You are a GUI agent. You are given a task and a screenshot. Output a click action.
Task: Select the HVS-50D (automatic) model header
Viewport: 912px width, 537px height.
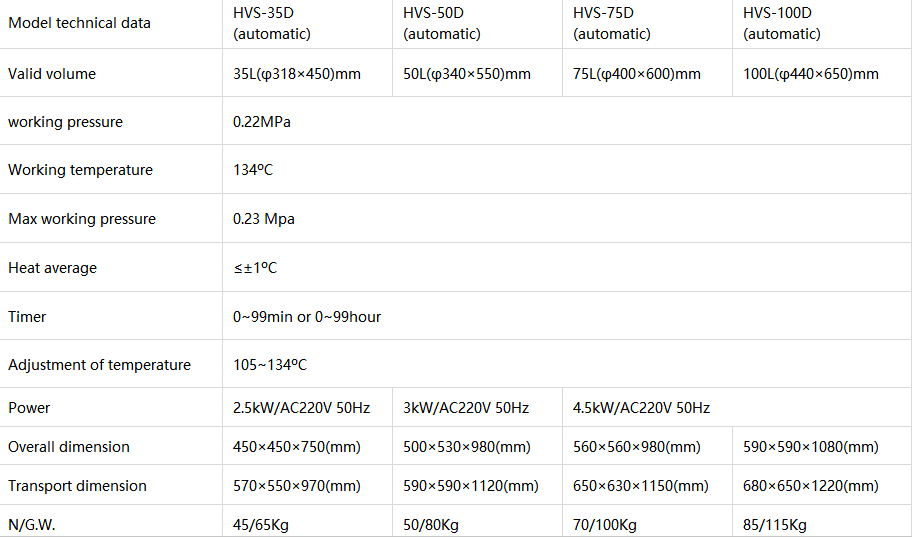coord(442,24)
